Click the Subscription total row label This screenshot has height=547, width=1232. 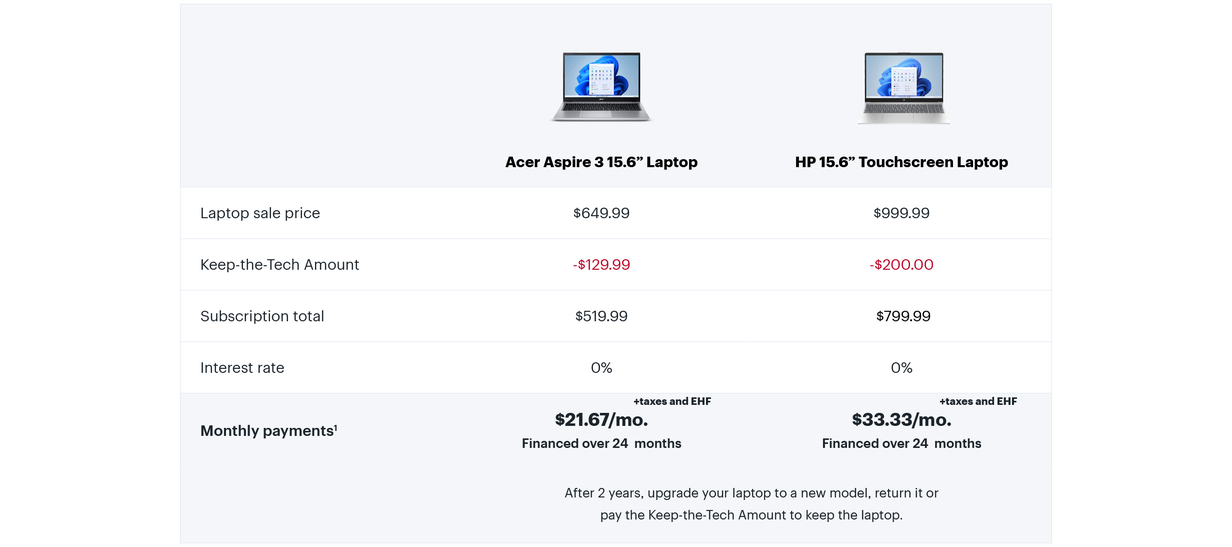262,316
